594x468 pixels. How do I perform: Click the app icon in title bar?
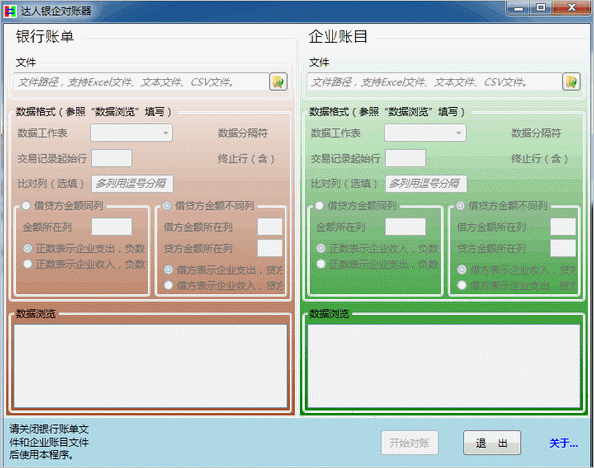point(10,11)
